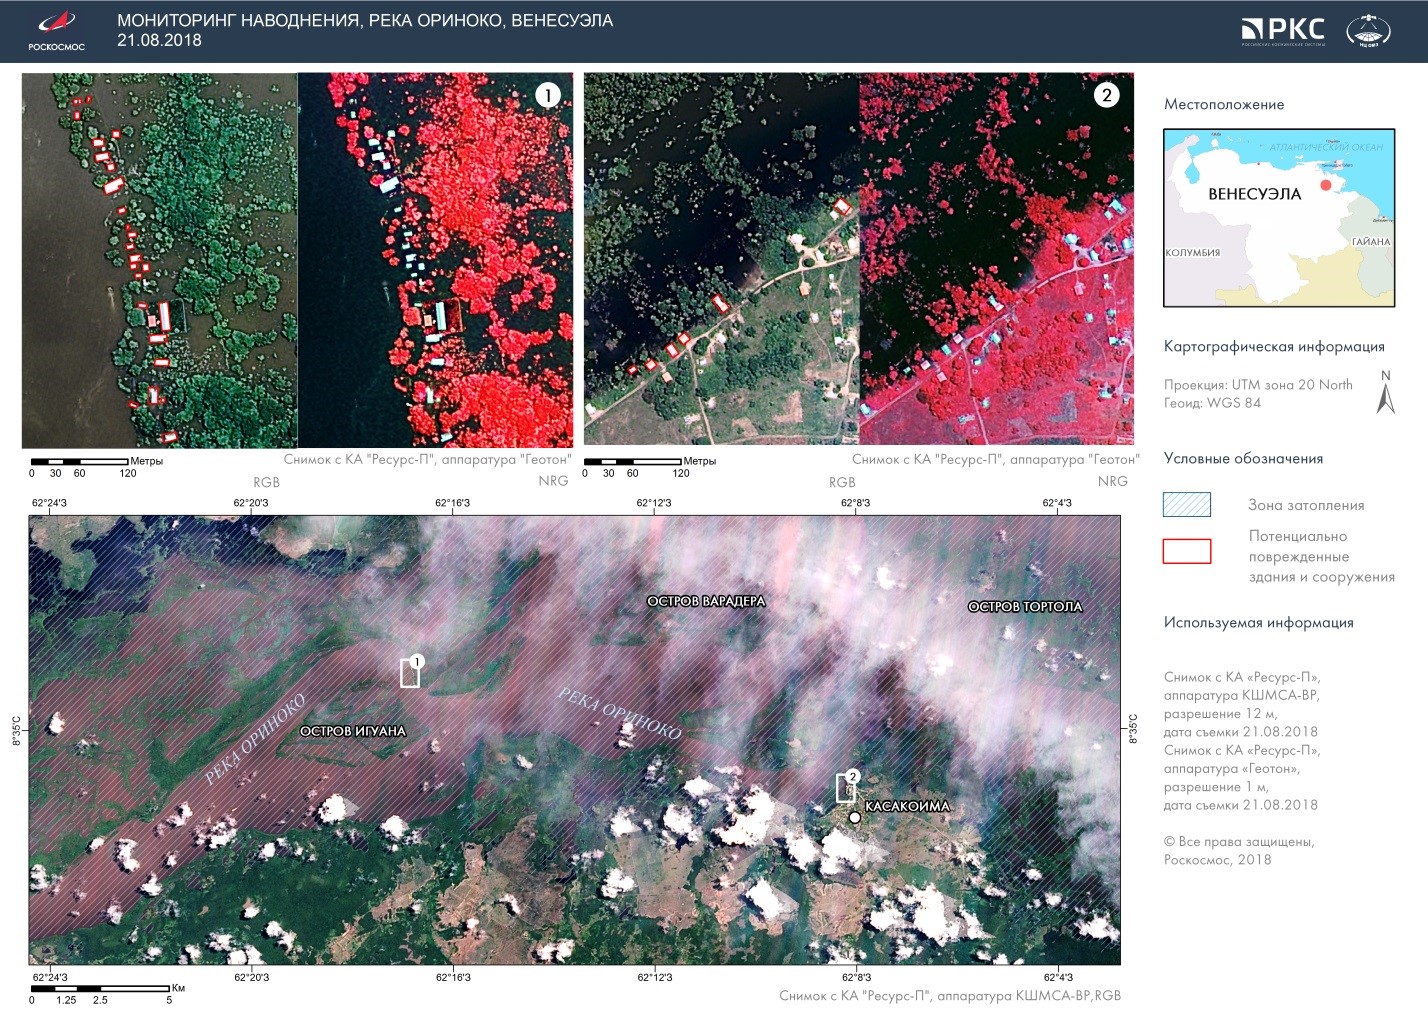
Task: Click the kilometer scale bar below the main map
Action: [x=100, y=988]
